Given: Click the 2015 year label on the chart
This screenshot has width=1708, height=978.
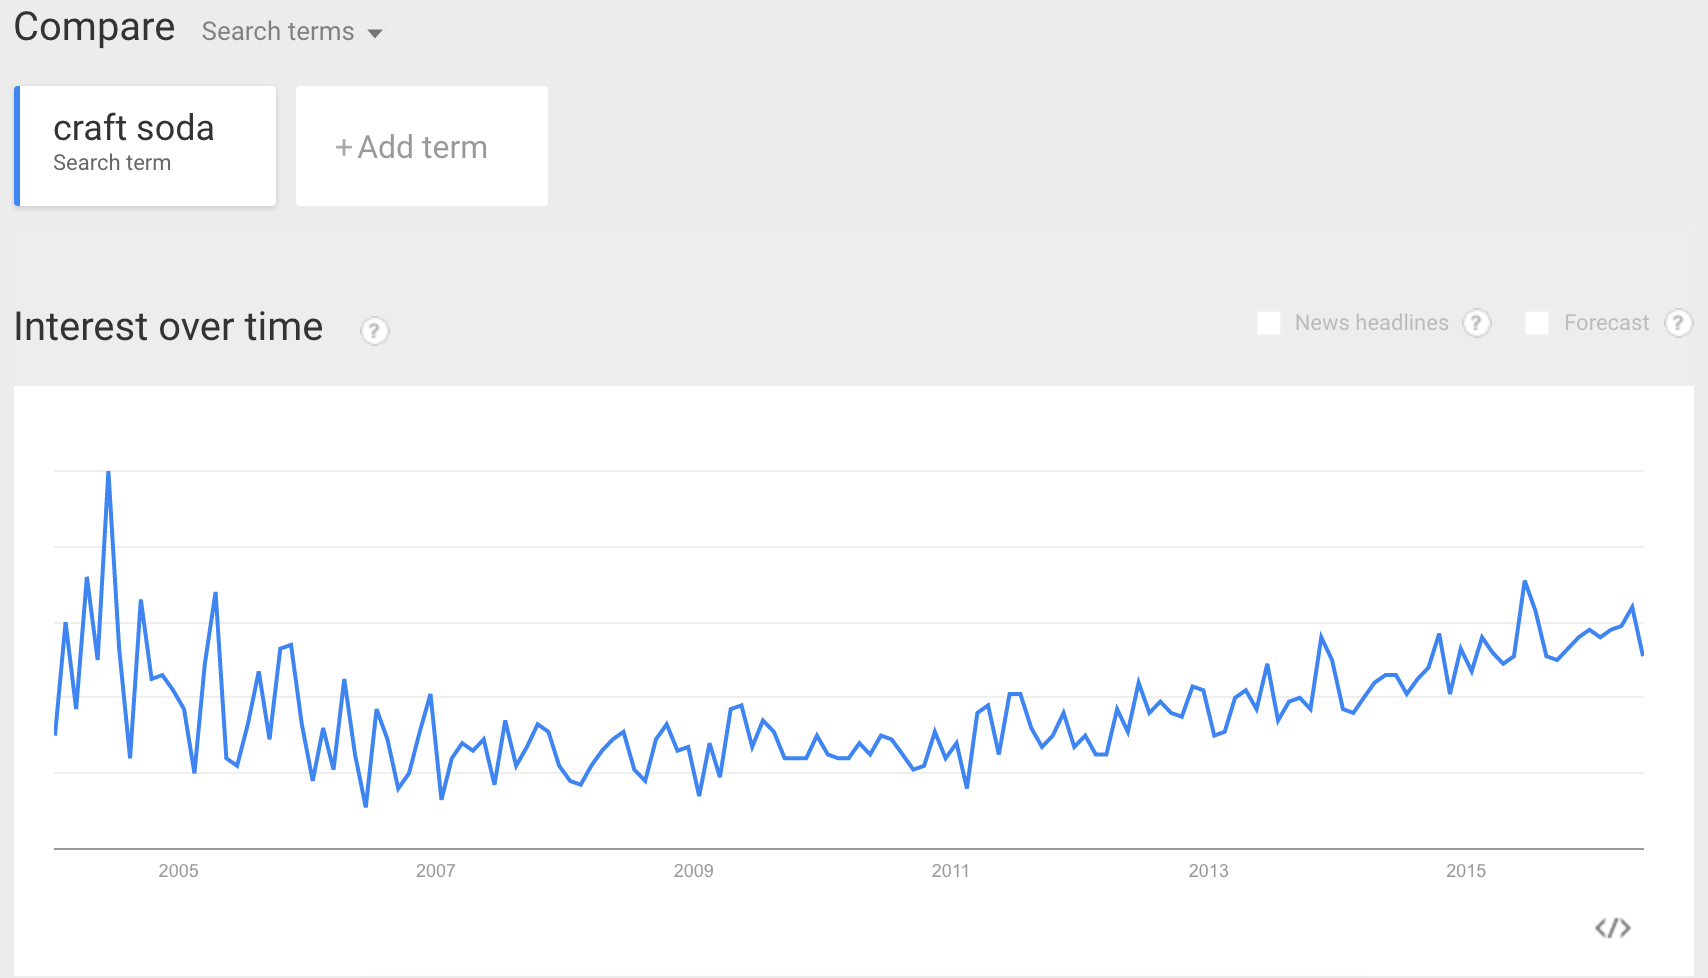Looking at the screenshot, I should (1465, 871).
